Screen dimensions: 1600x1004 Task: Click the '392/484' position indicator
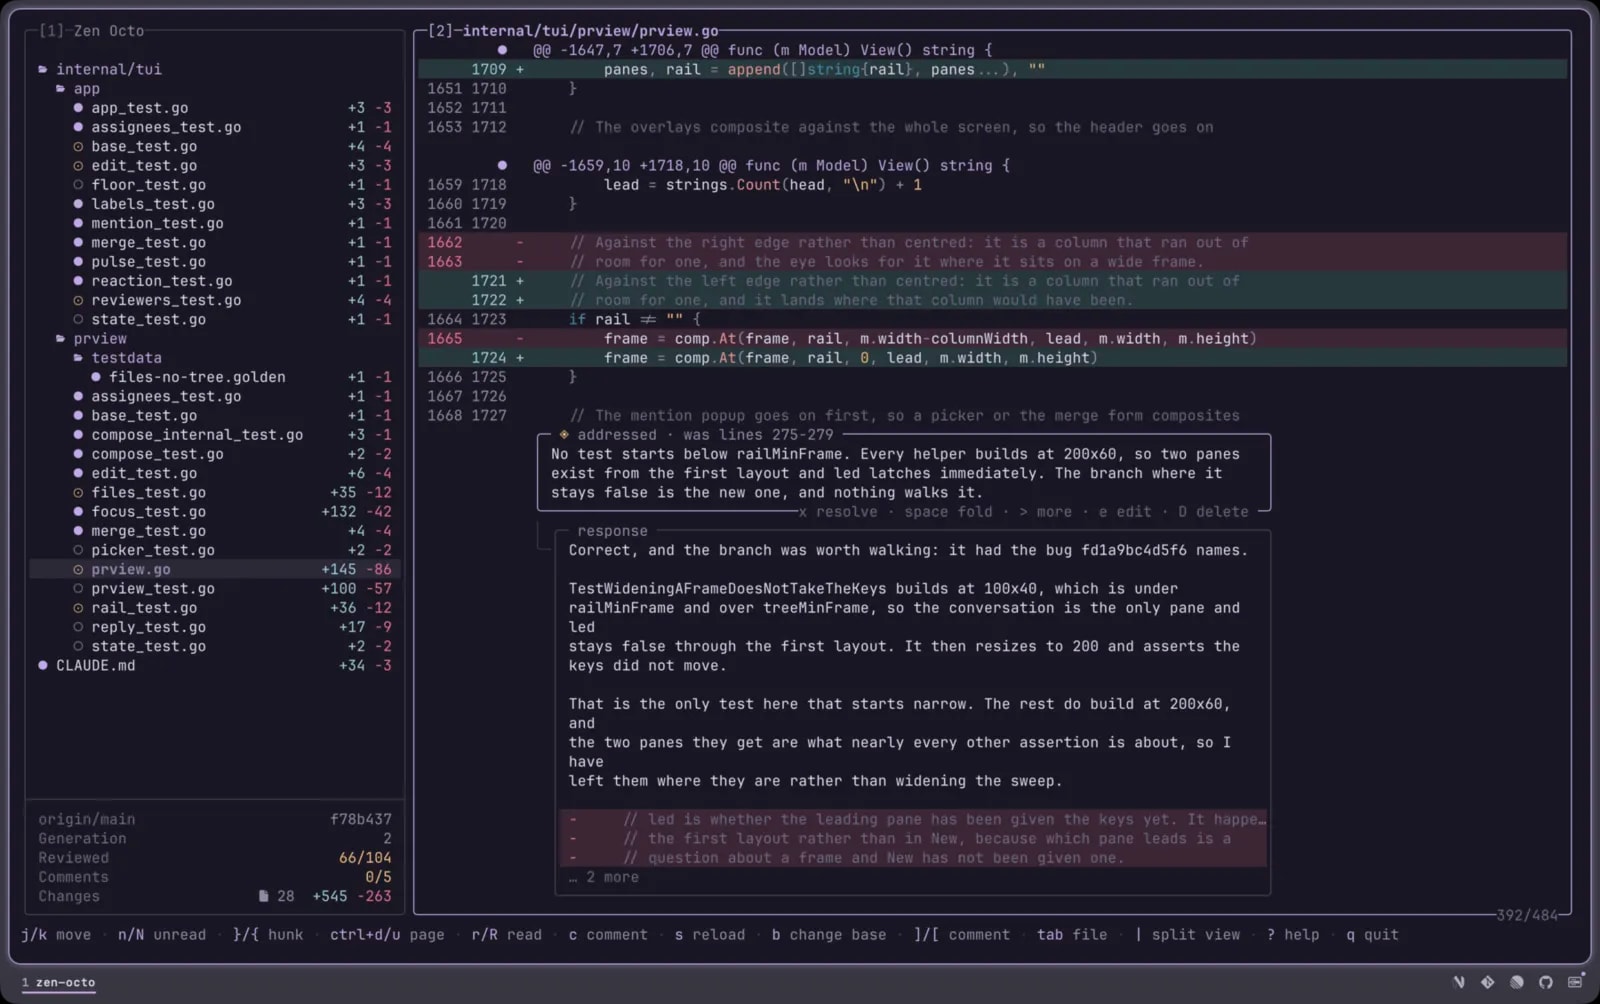click(x=1527, y=915)
